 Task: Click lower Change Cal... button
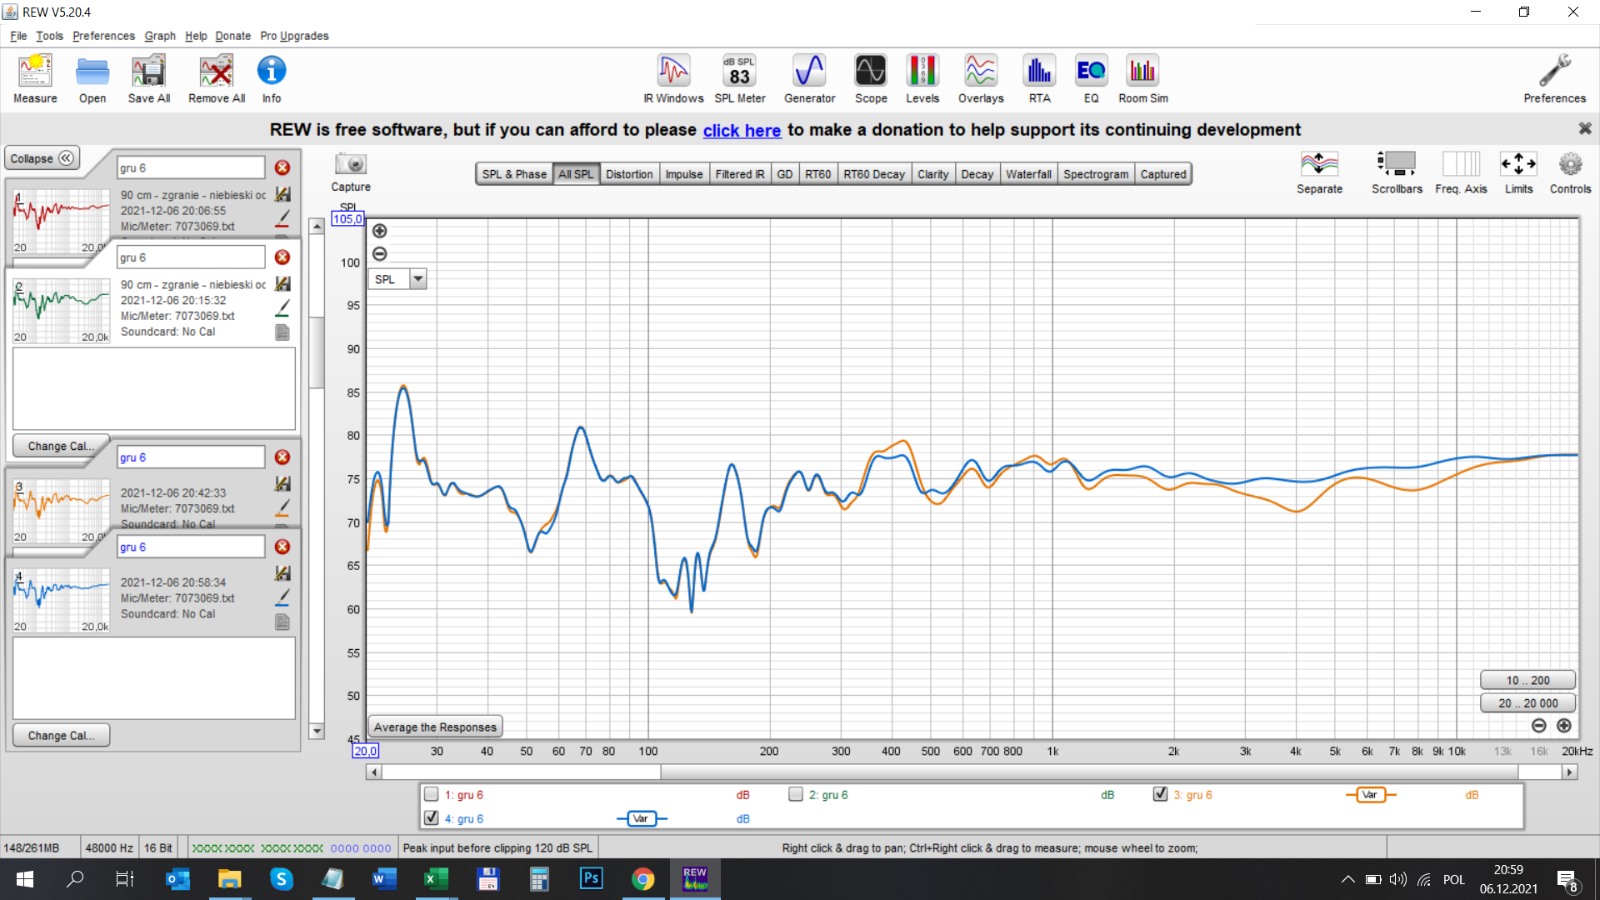click(61, 735)
